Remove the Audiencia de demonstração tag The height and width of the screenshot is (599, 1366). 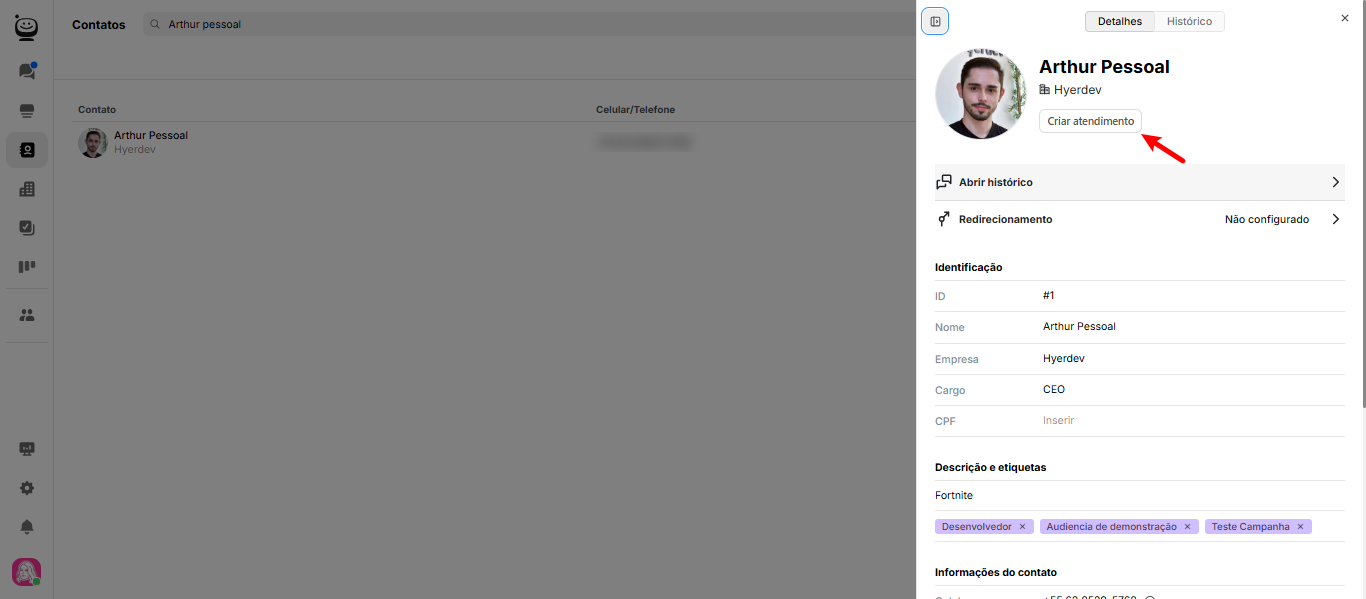pos(1187,527)
